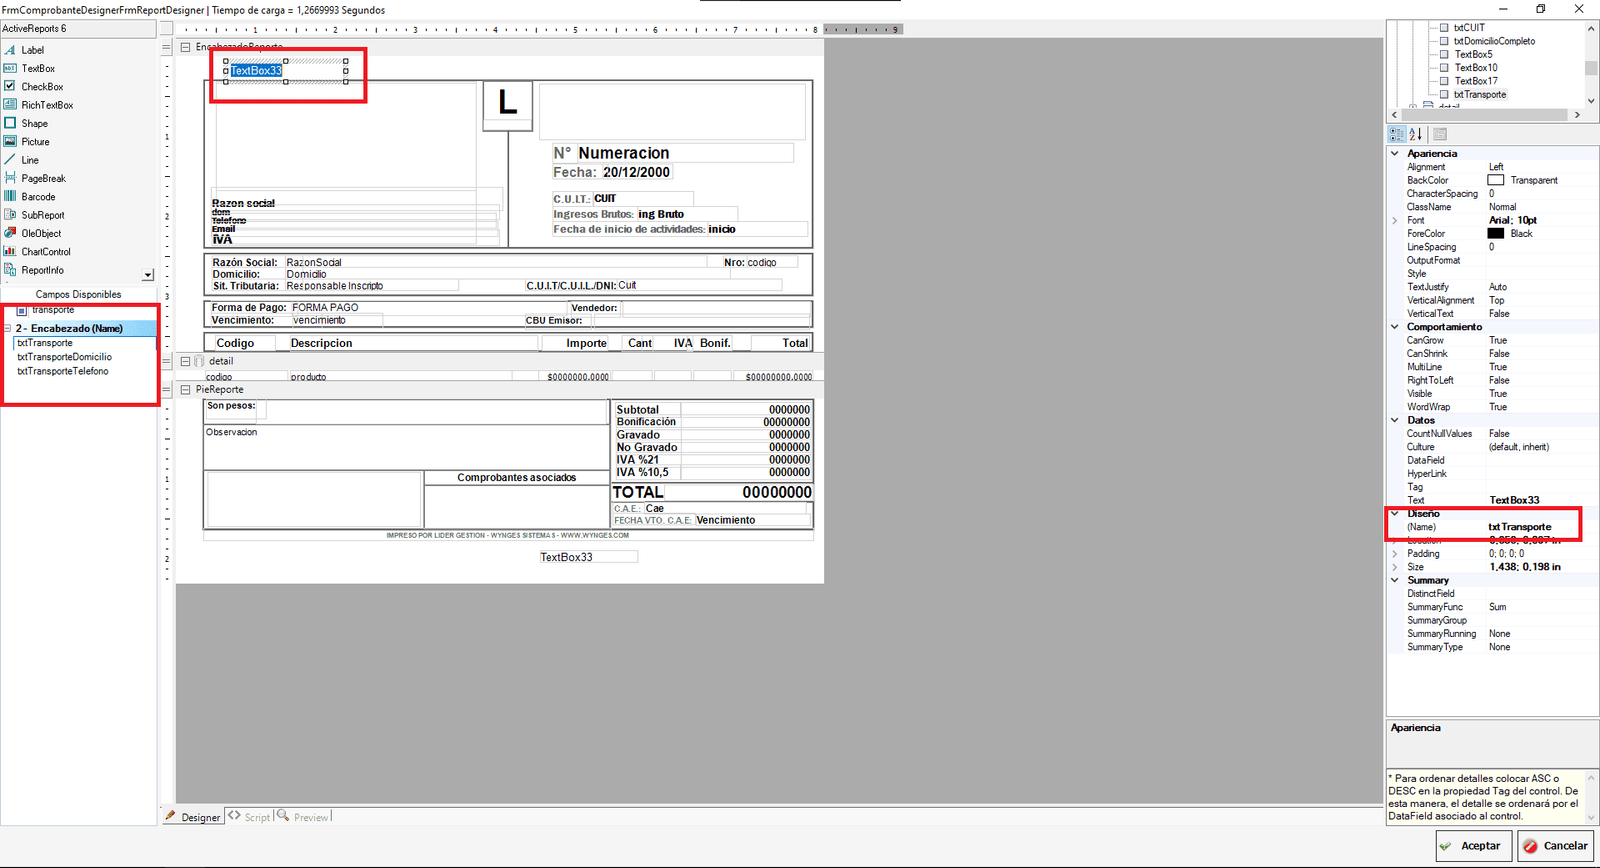Choose the ChartControl tool
This screenshot has height=868, width=1600.
point(45,252)
